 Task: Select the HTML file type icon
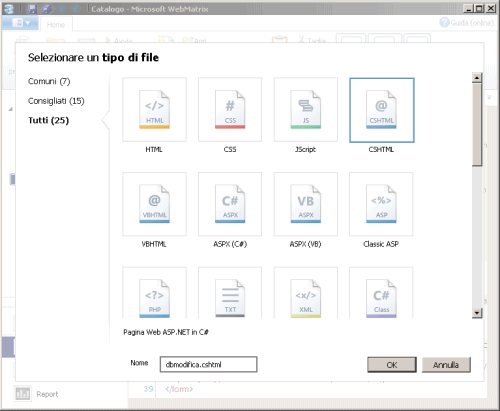click(x=154, y=110)
